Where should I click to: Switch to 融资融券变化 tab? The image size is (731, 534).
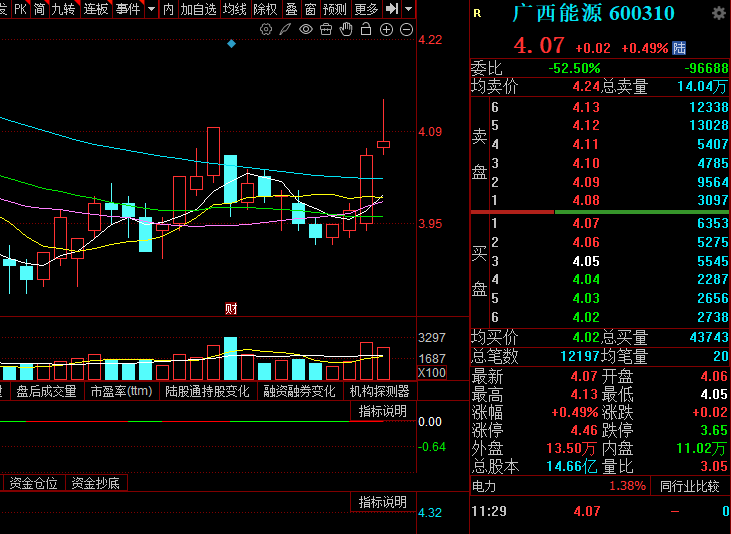pos(299,391)
